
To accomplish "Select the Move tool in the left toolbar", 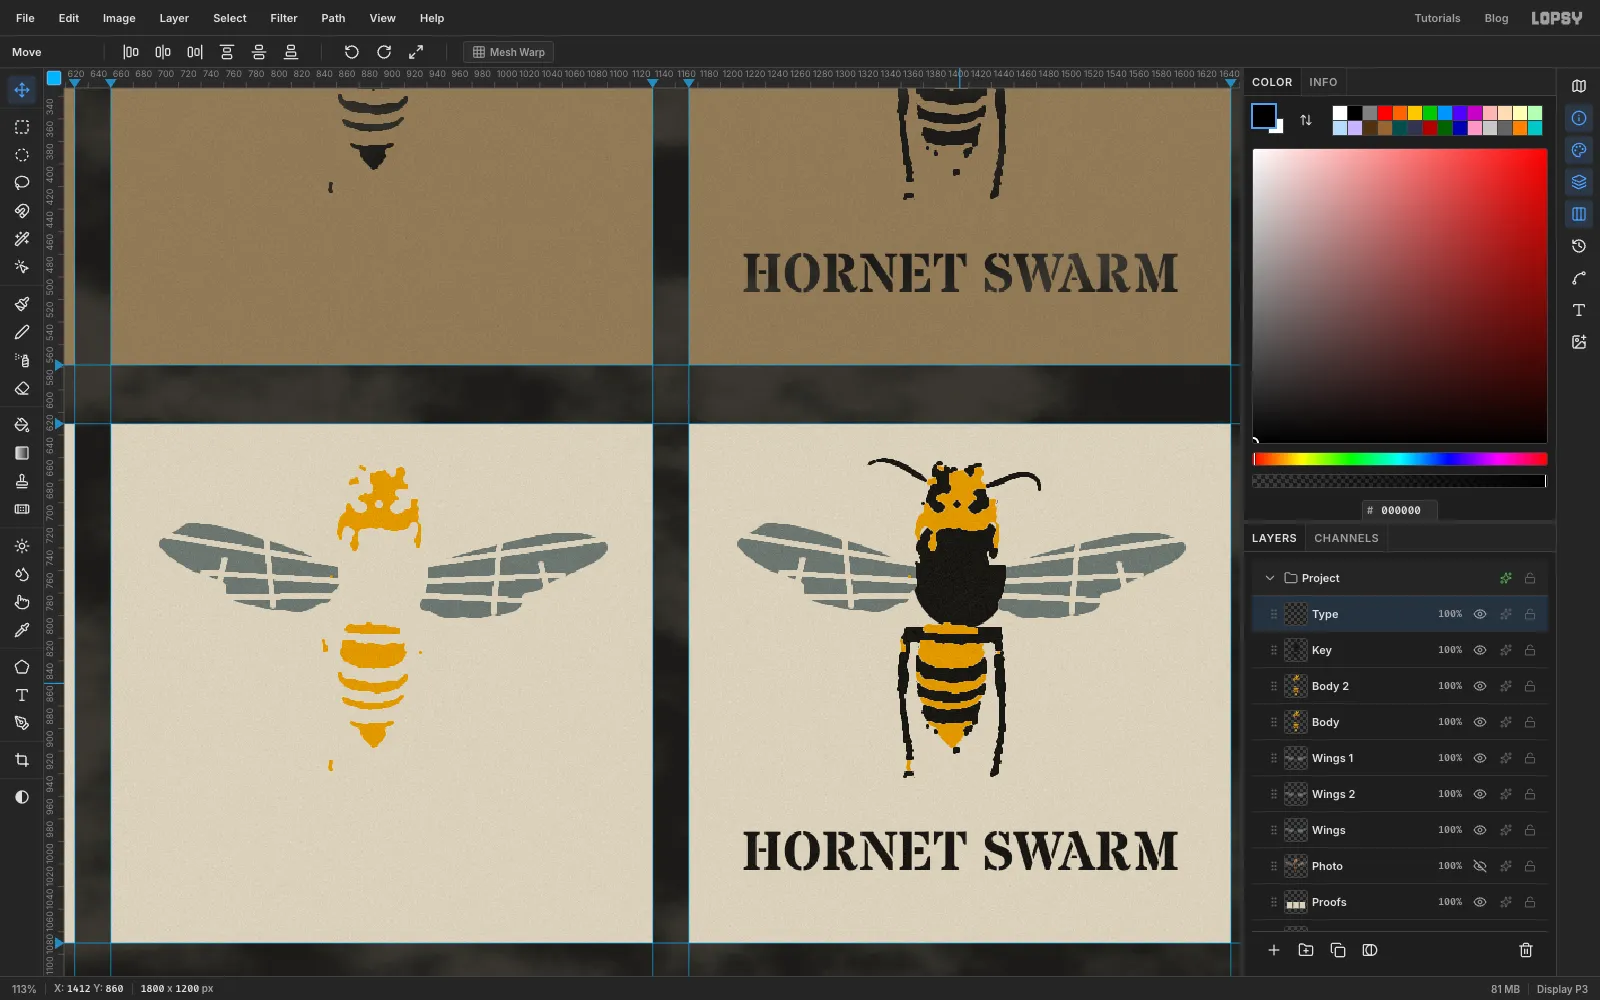I will click(x=21, y=90).
